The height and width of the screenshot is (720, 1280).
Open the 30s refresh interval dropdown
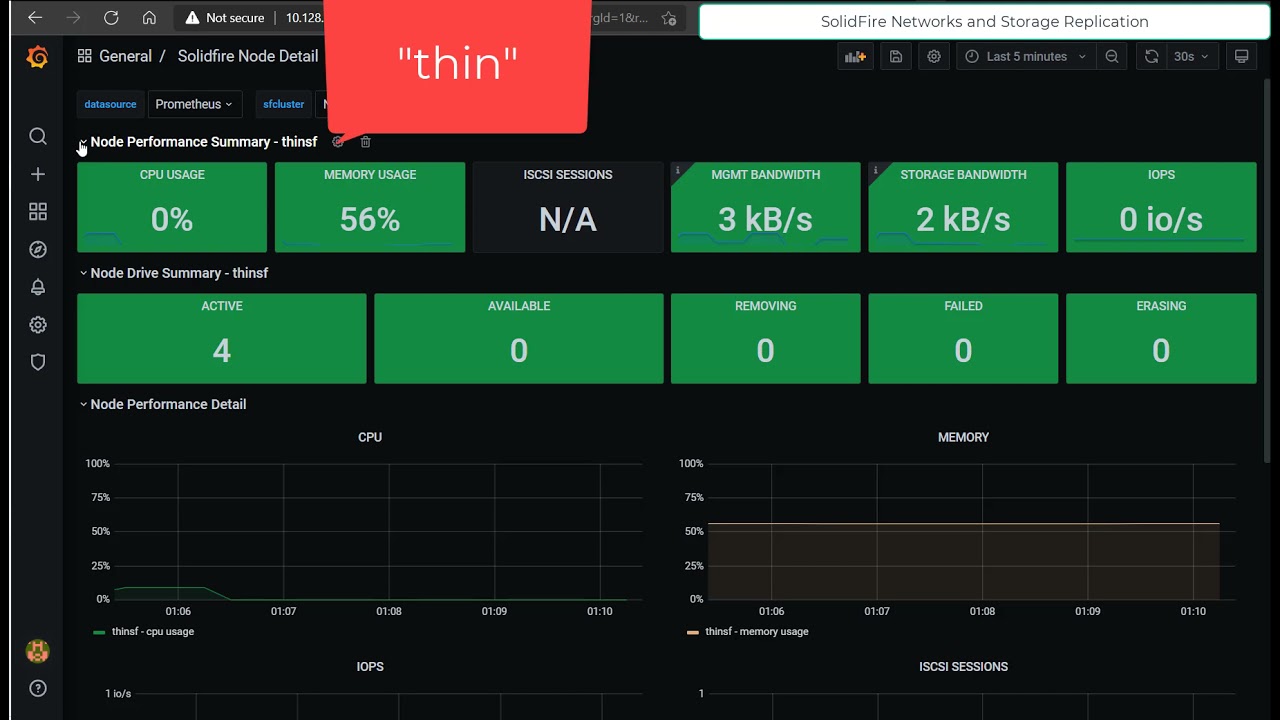[1190, 57]
